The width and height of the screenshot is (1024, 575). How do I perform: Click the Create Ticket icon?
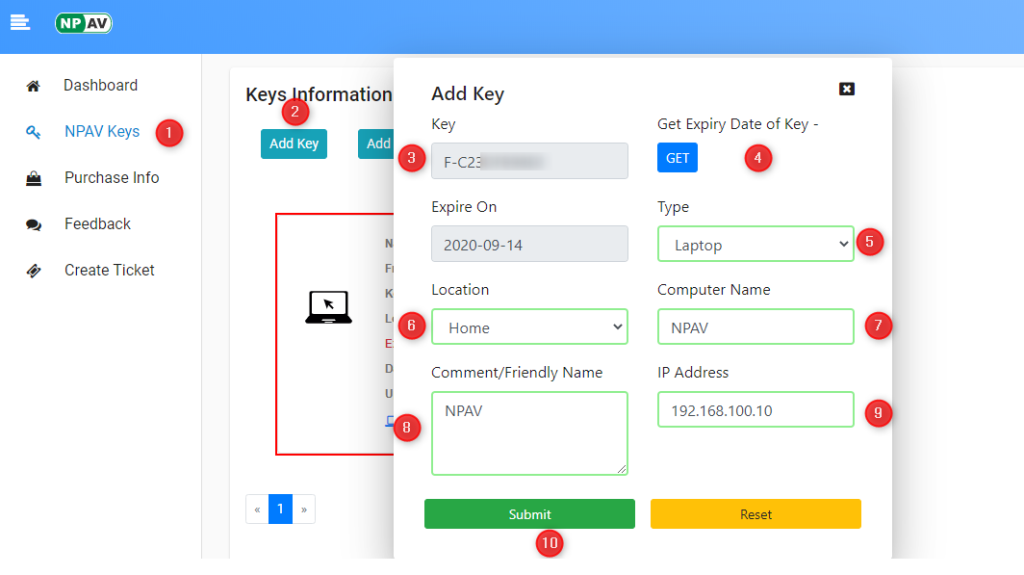[33, 271]
